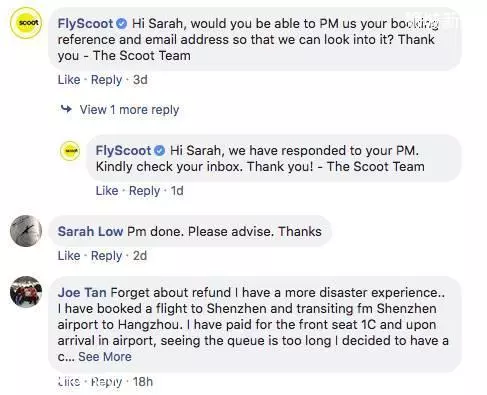Open the 3d timestamp on first comment
The image size is (487, 395).
coord(140,80)
